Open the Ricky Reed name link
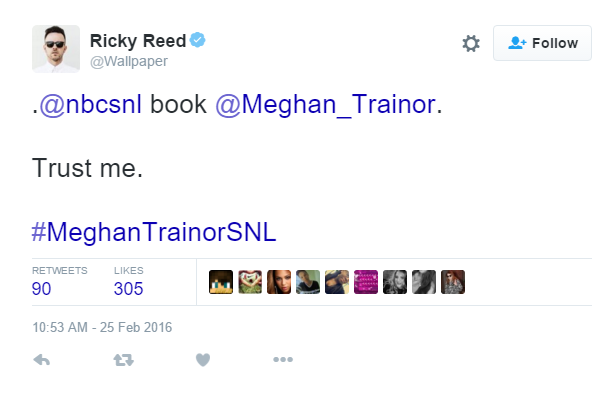 tap(138, 41)
